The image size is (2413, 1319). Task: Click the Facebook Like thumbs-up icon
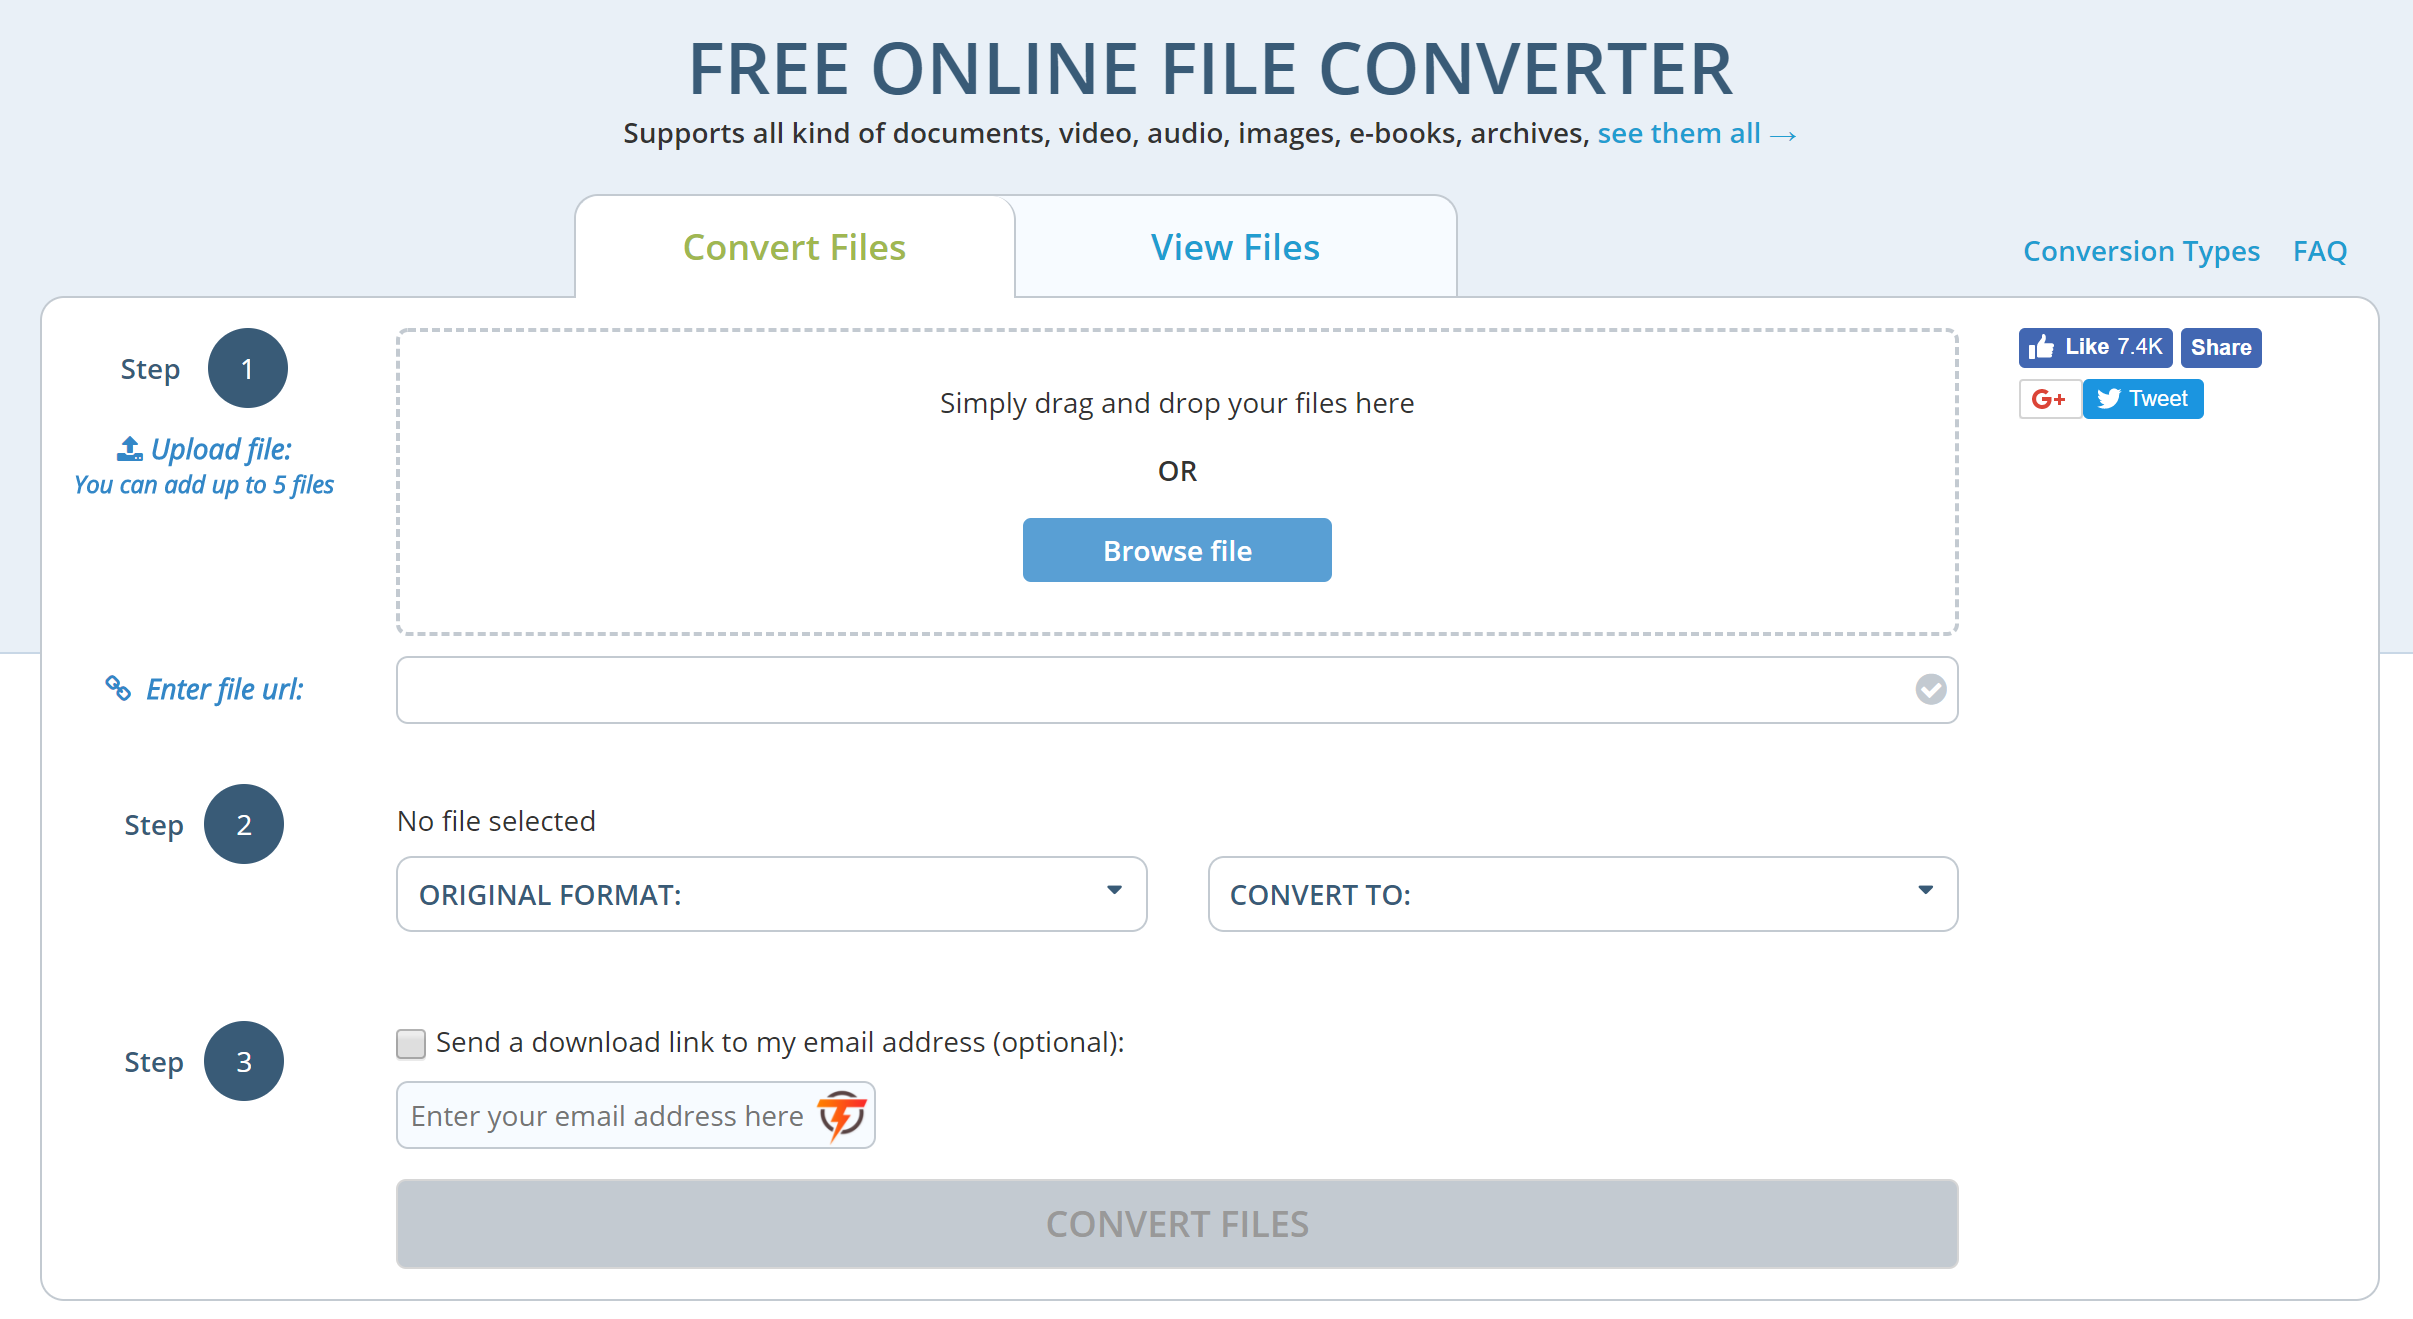(2041, 347)
